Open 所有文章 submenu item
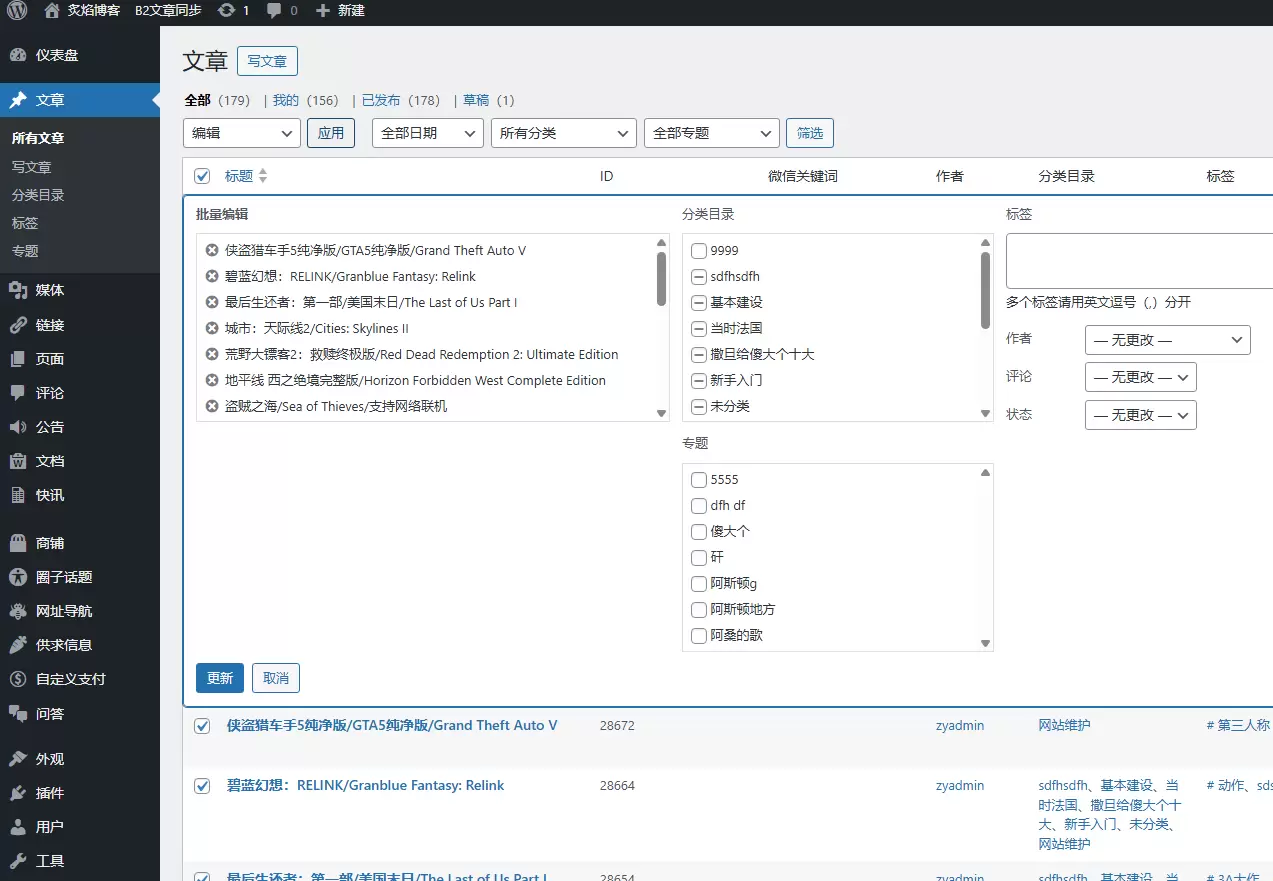This screenshot has height=881, width=1273. coord(38,138)
